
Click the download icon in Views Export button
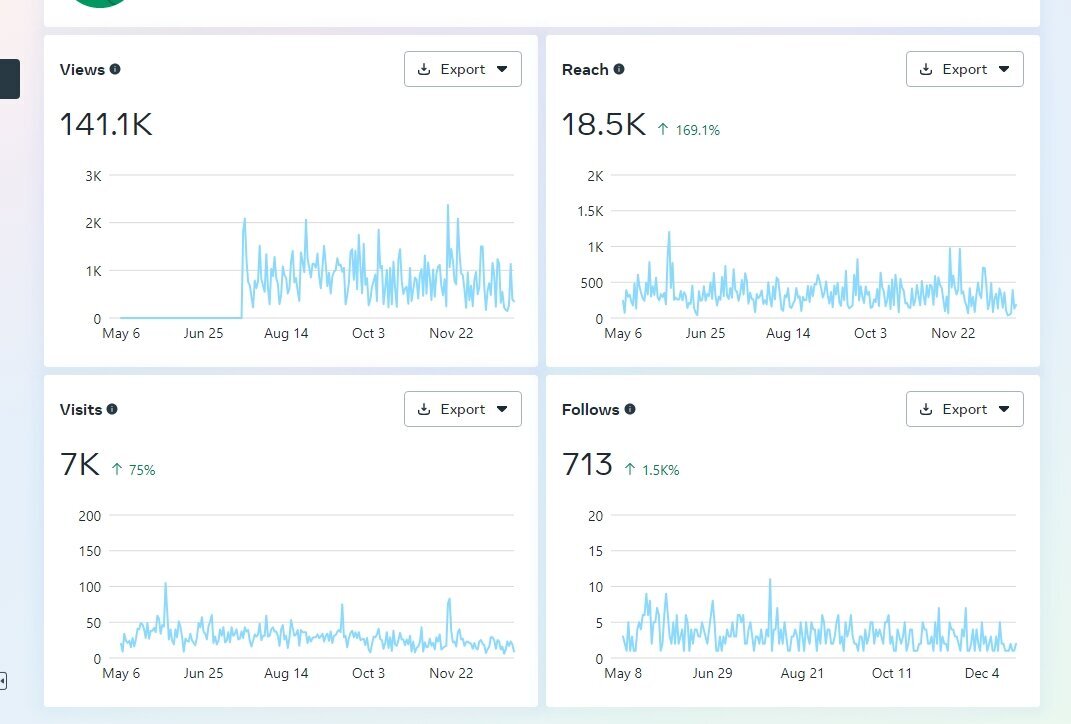(424, 70)
